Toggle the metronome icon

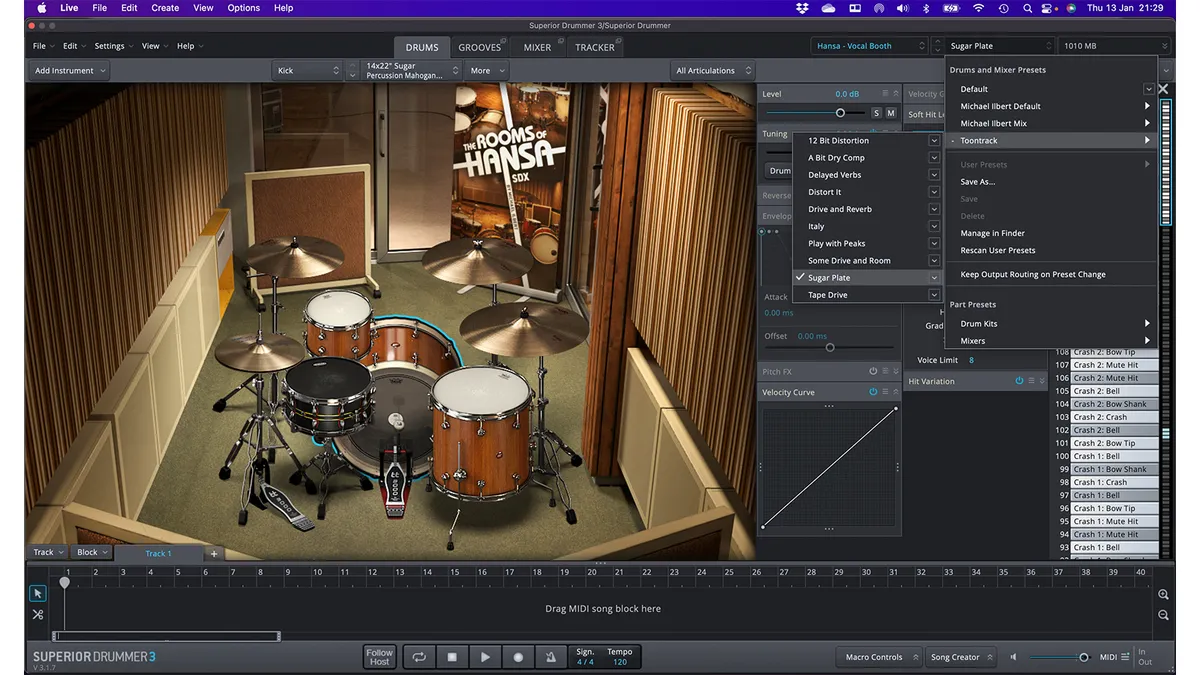click(550, 657)
